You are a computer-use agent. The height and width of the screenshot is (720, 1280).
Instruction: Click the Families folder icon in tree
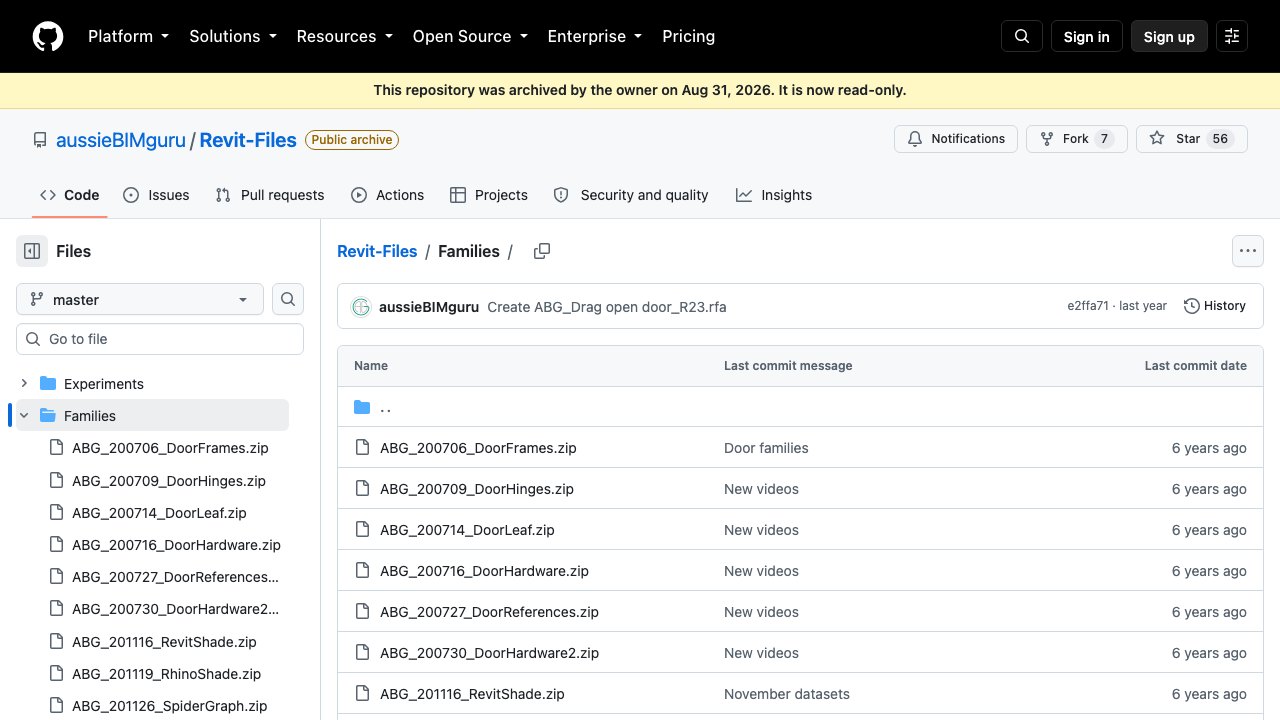48,415
